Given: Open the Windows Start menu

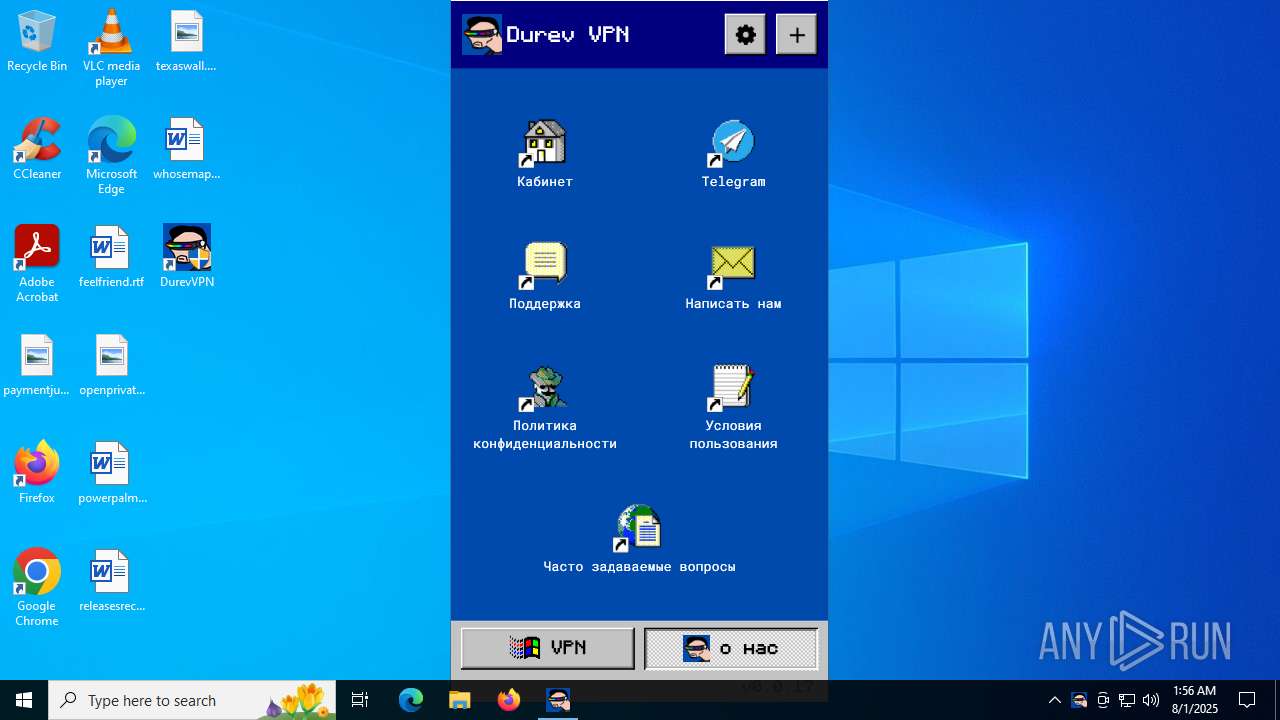Looking at the screenshot, I should pyautogui.click(x=24, y=700).
